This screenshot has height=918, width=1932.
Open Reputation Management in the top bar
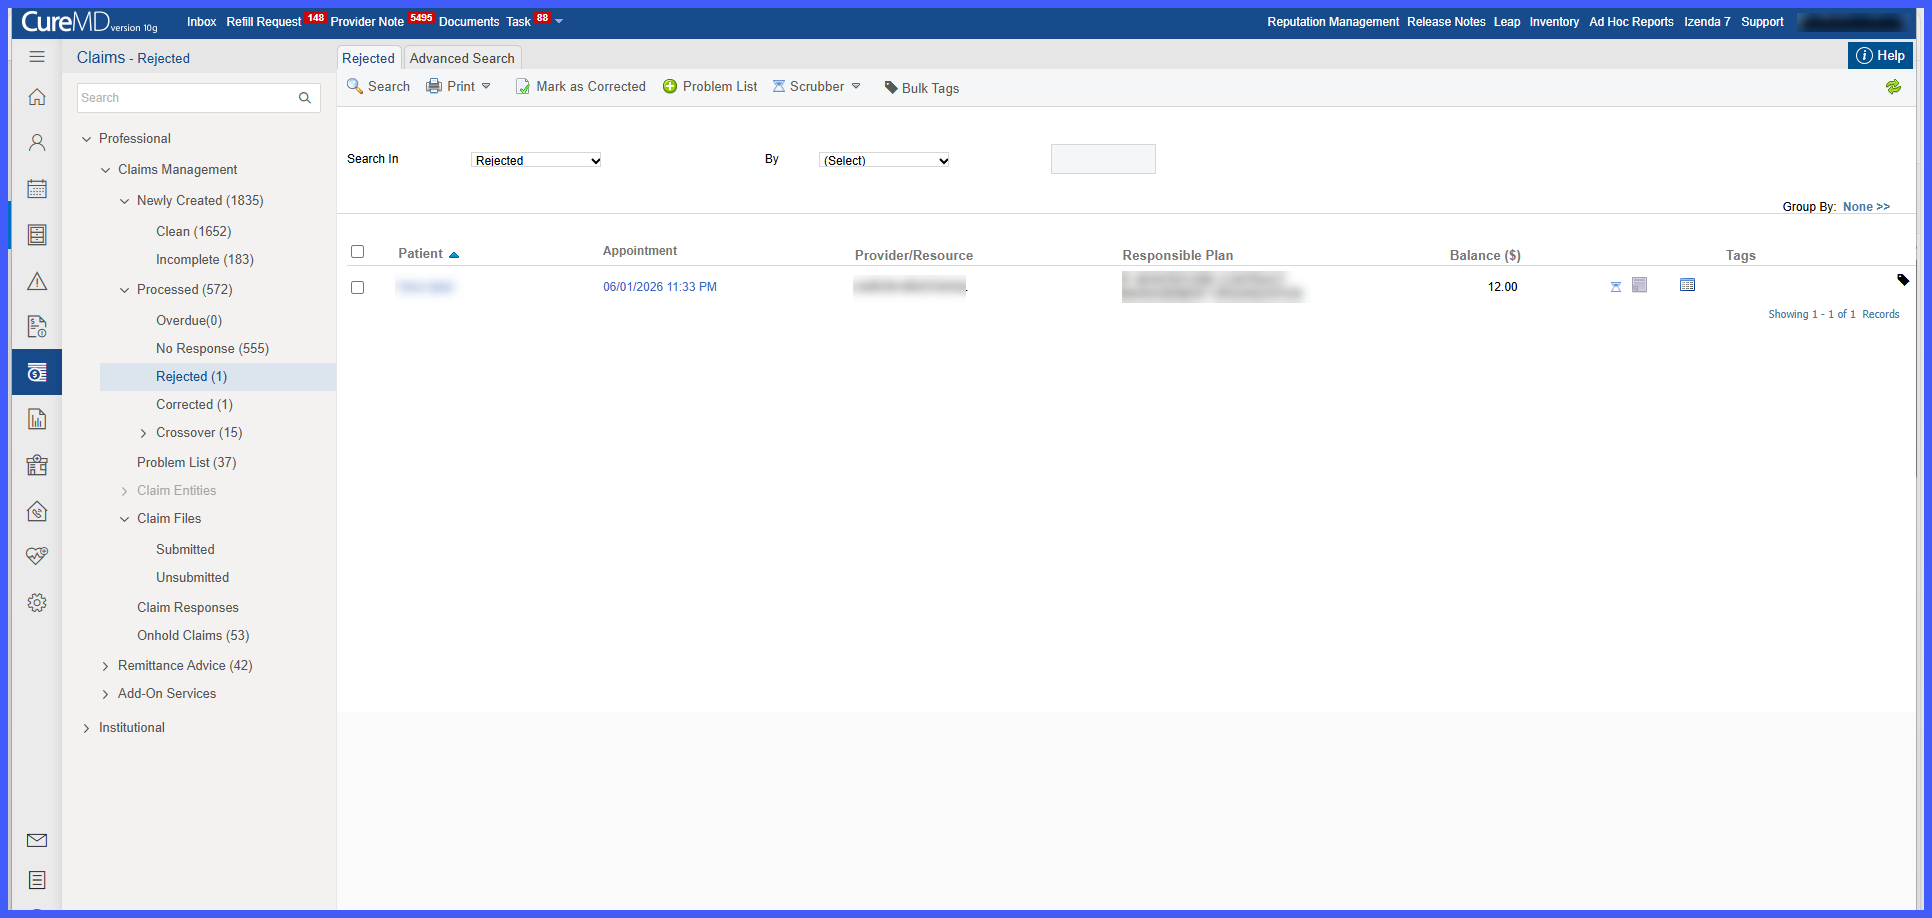click(x=1333, y=22)
